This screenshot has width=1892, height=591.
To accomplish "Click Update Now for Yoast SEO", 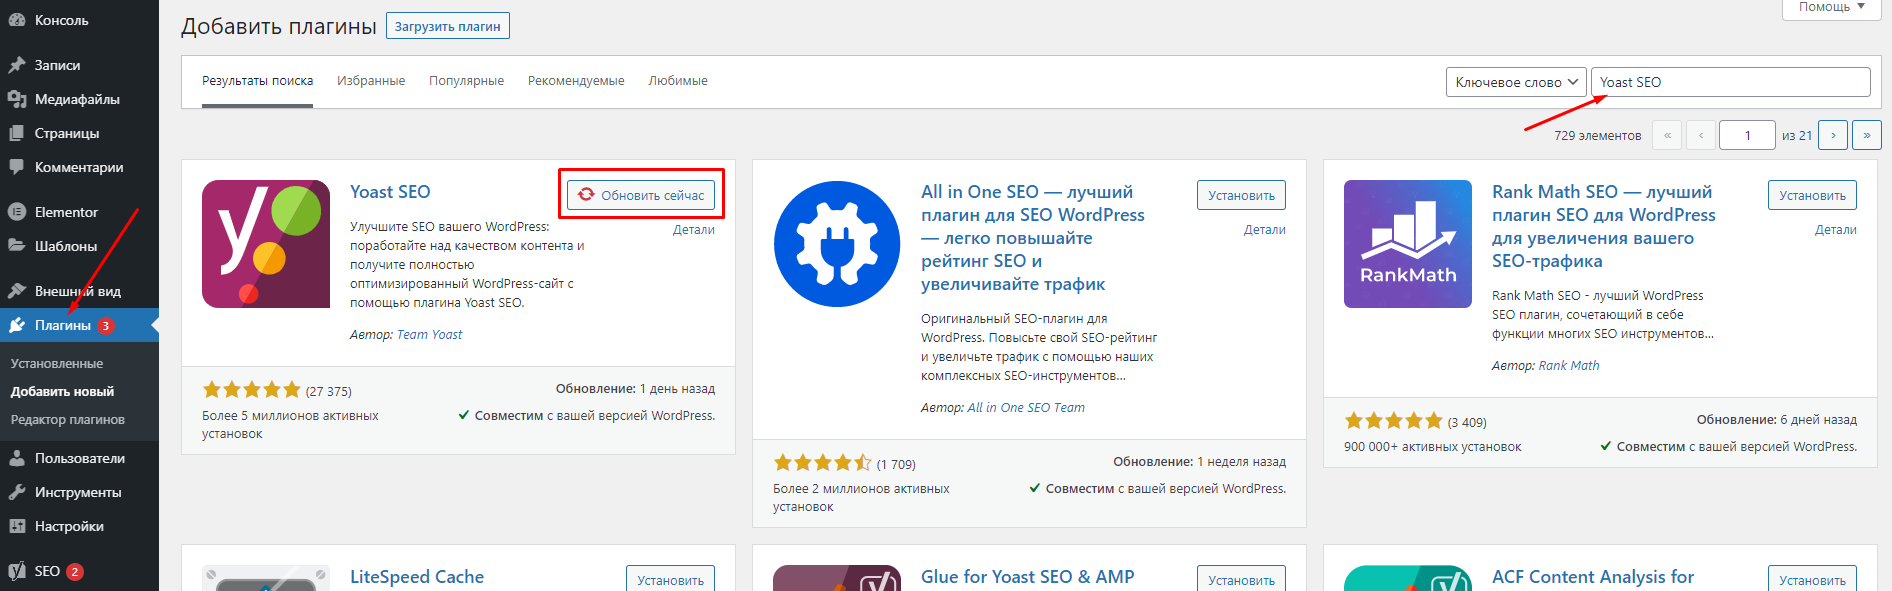I will coord(641,195).
